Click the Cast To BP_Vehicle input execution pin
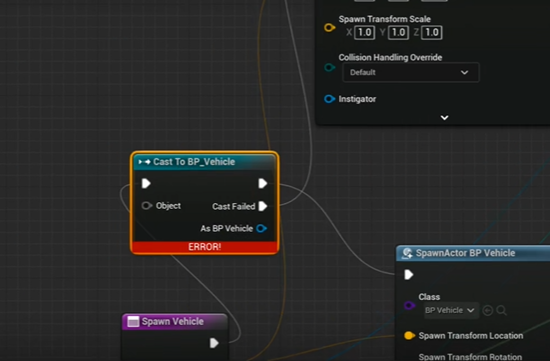The image size is (550, 361). (x=146, y=183)
